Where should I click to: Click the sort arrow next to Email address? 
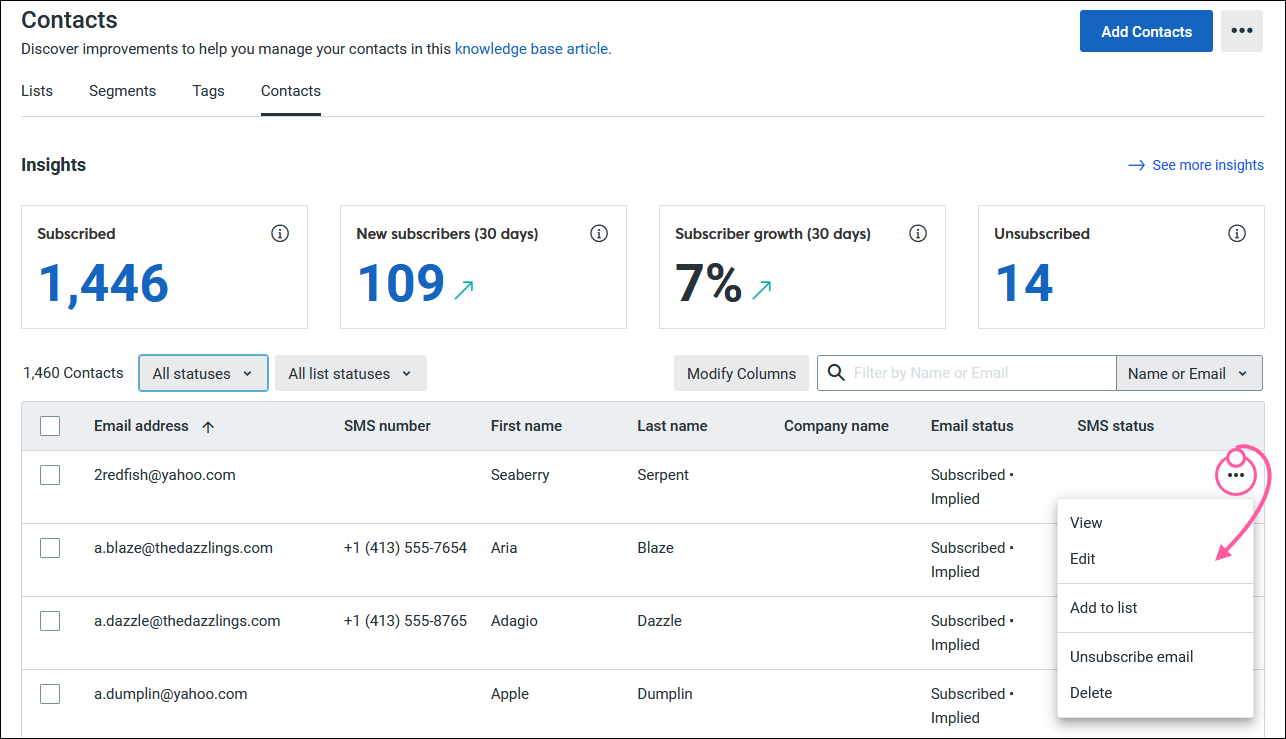208,426
